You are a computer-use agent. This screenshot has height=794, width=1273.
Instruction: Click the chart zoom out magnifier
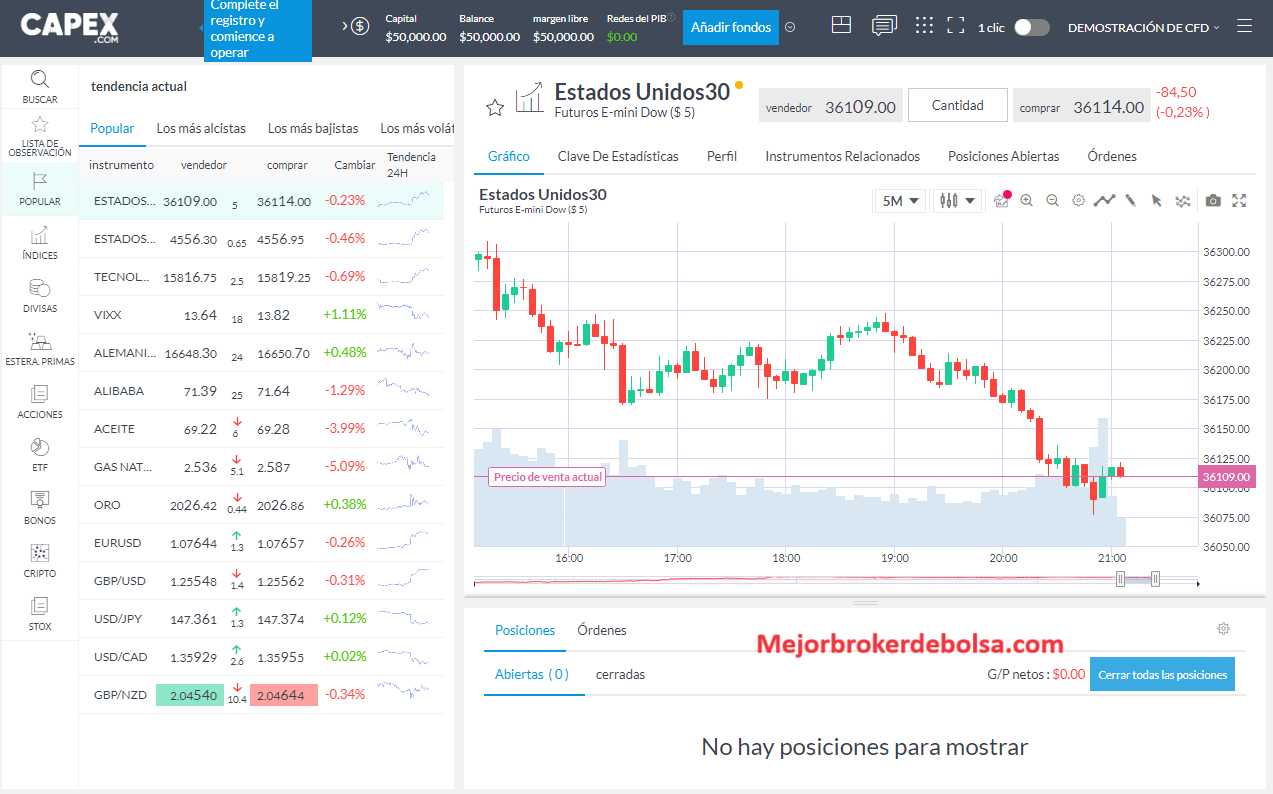coord(1052,201)
